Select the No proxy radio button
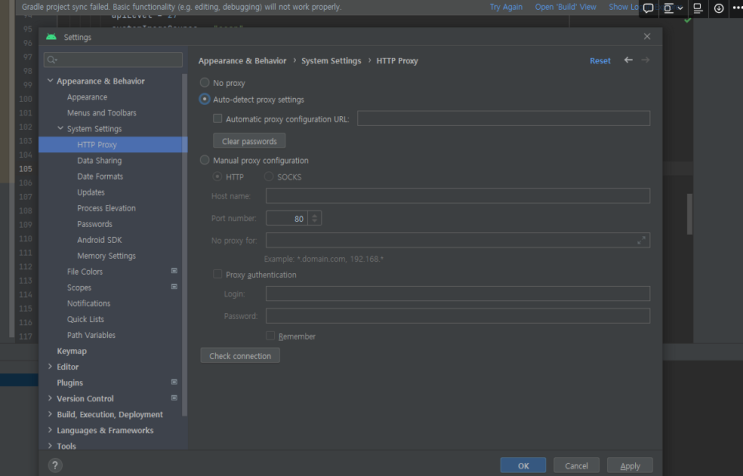Viewport: 743px width, 476px height. click(205, 83)
